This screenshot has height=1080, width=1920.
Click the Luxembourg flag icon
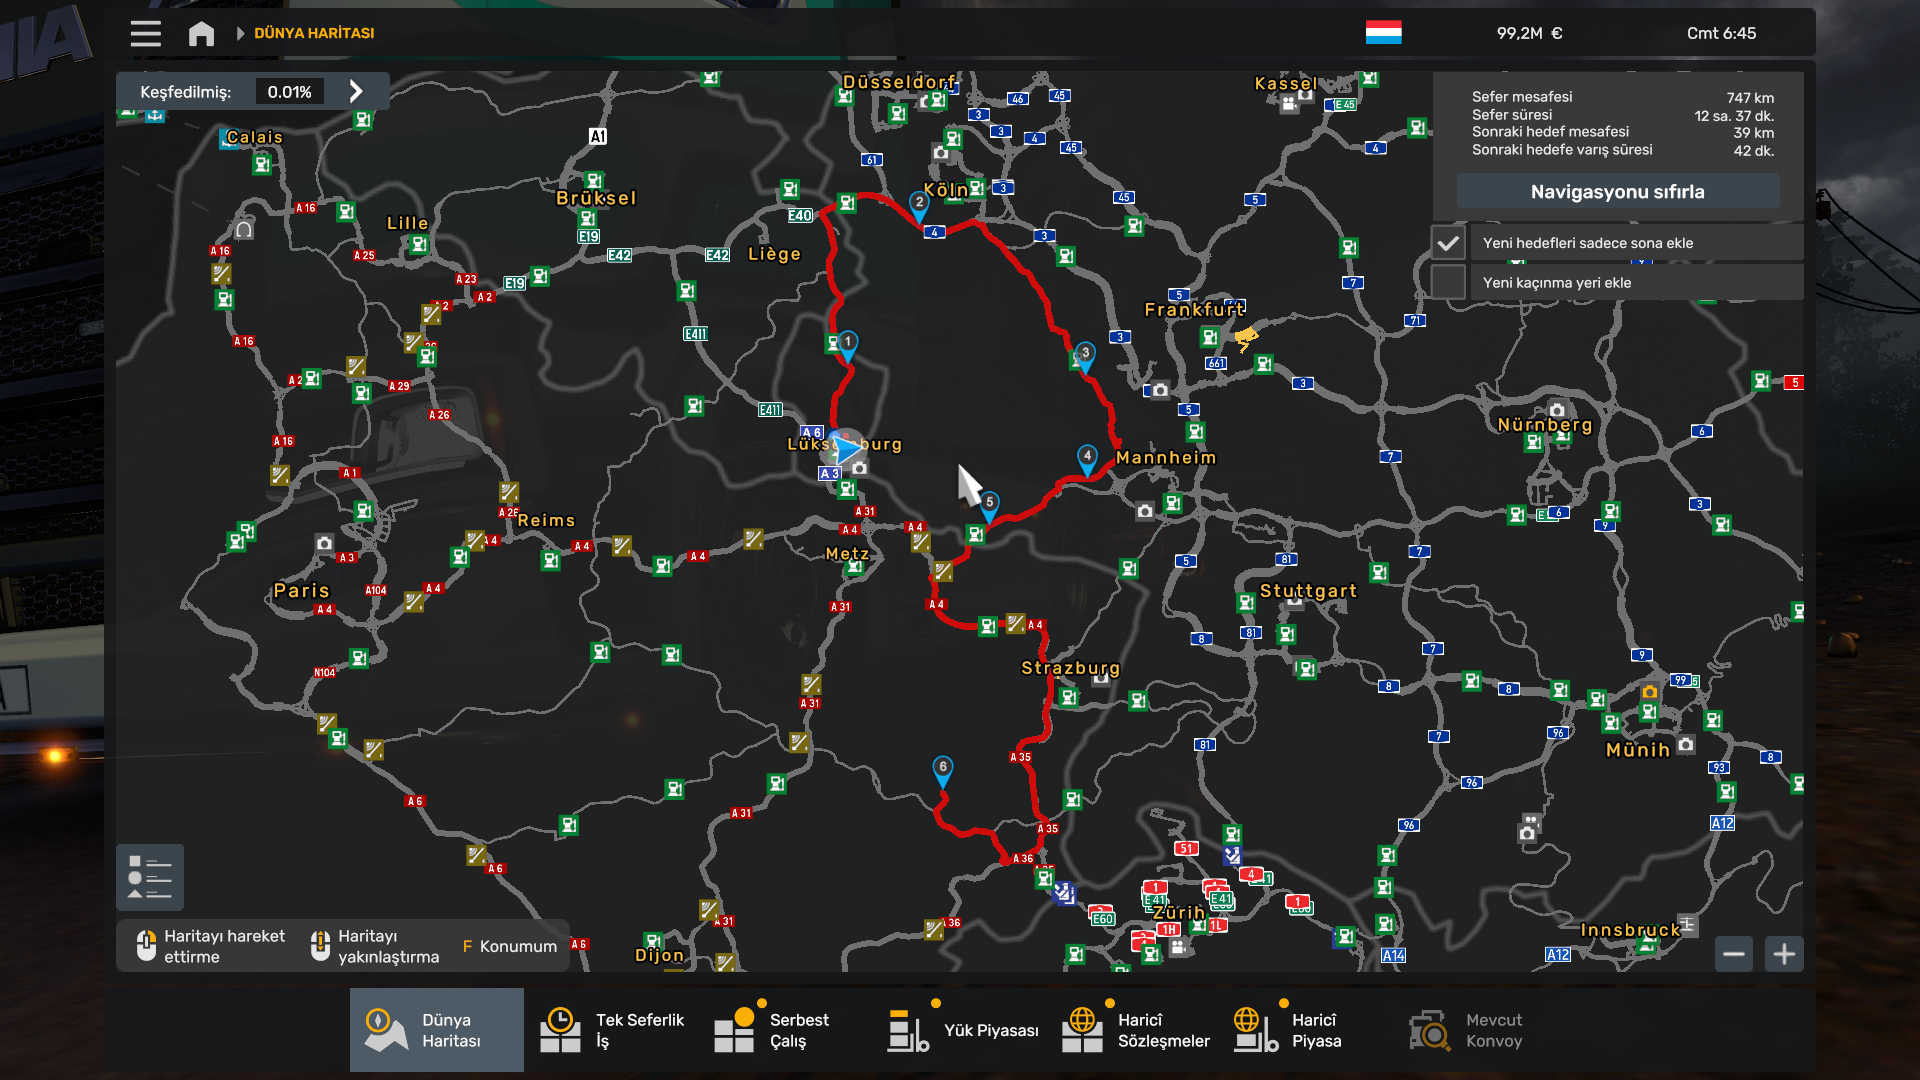[1383, 33]
